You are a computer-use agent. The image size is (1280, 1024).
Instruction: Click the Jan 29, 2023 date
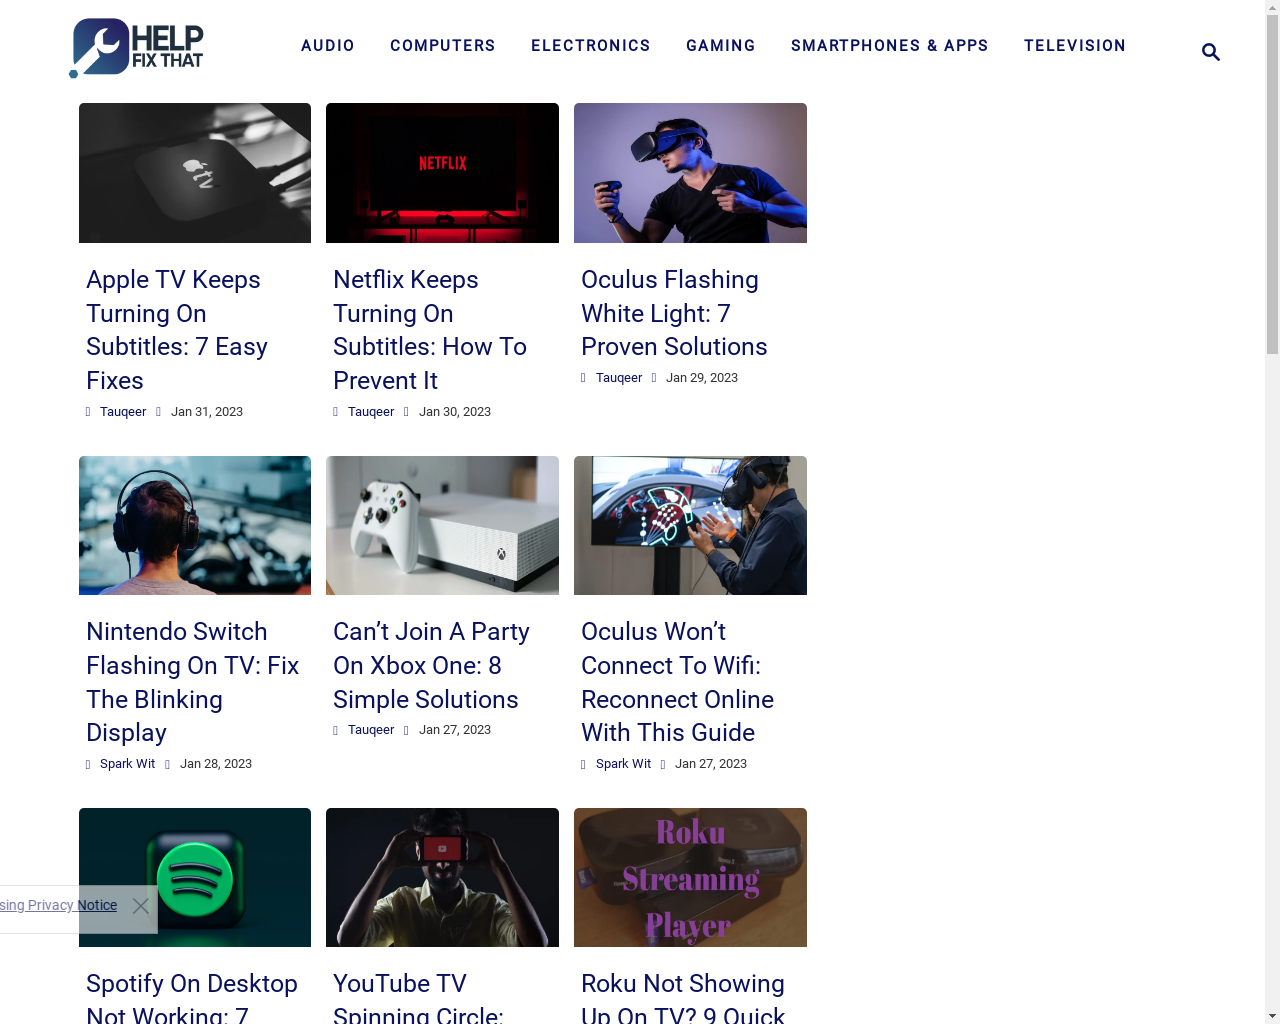pos(702,378)
